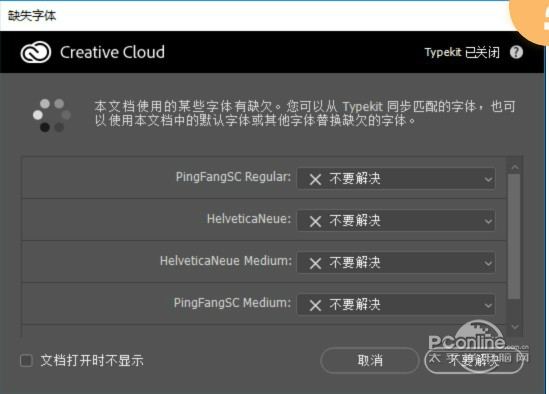Image resolution: width=549 pixels, height=394 pixels.
Task: Click the Typekit 已关闭 status text
Action: (462, 53)
